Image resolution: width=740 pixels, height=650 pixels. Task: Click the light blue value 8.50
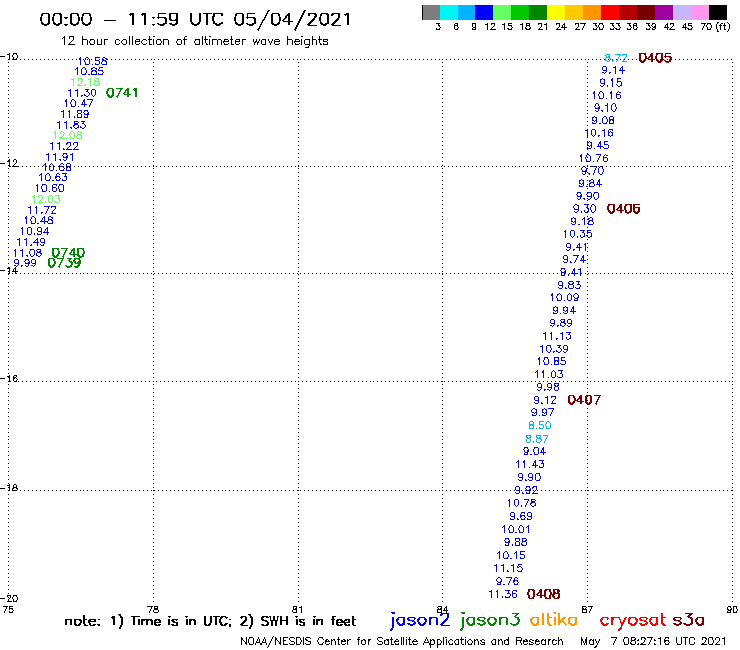539,425
